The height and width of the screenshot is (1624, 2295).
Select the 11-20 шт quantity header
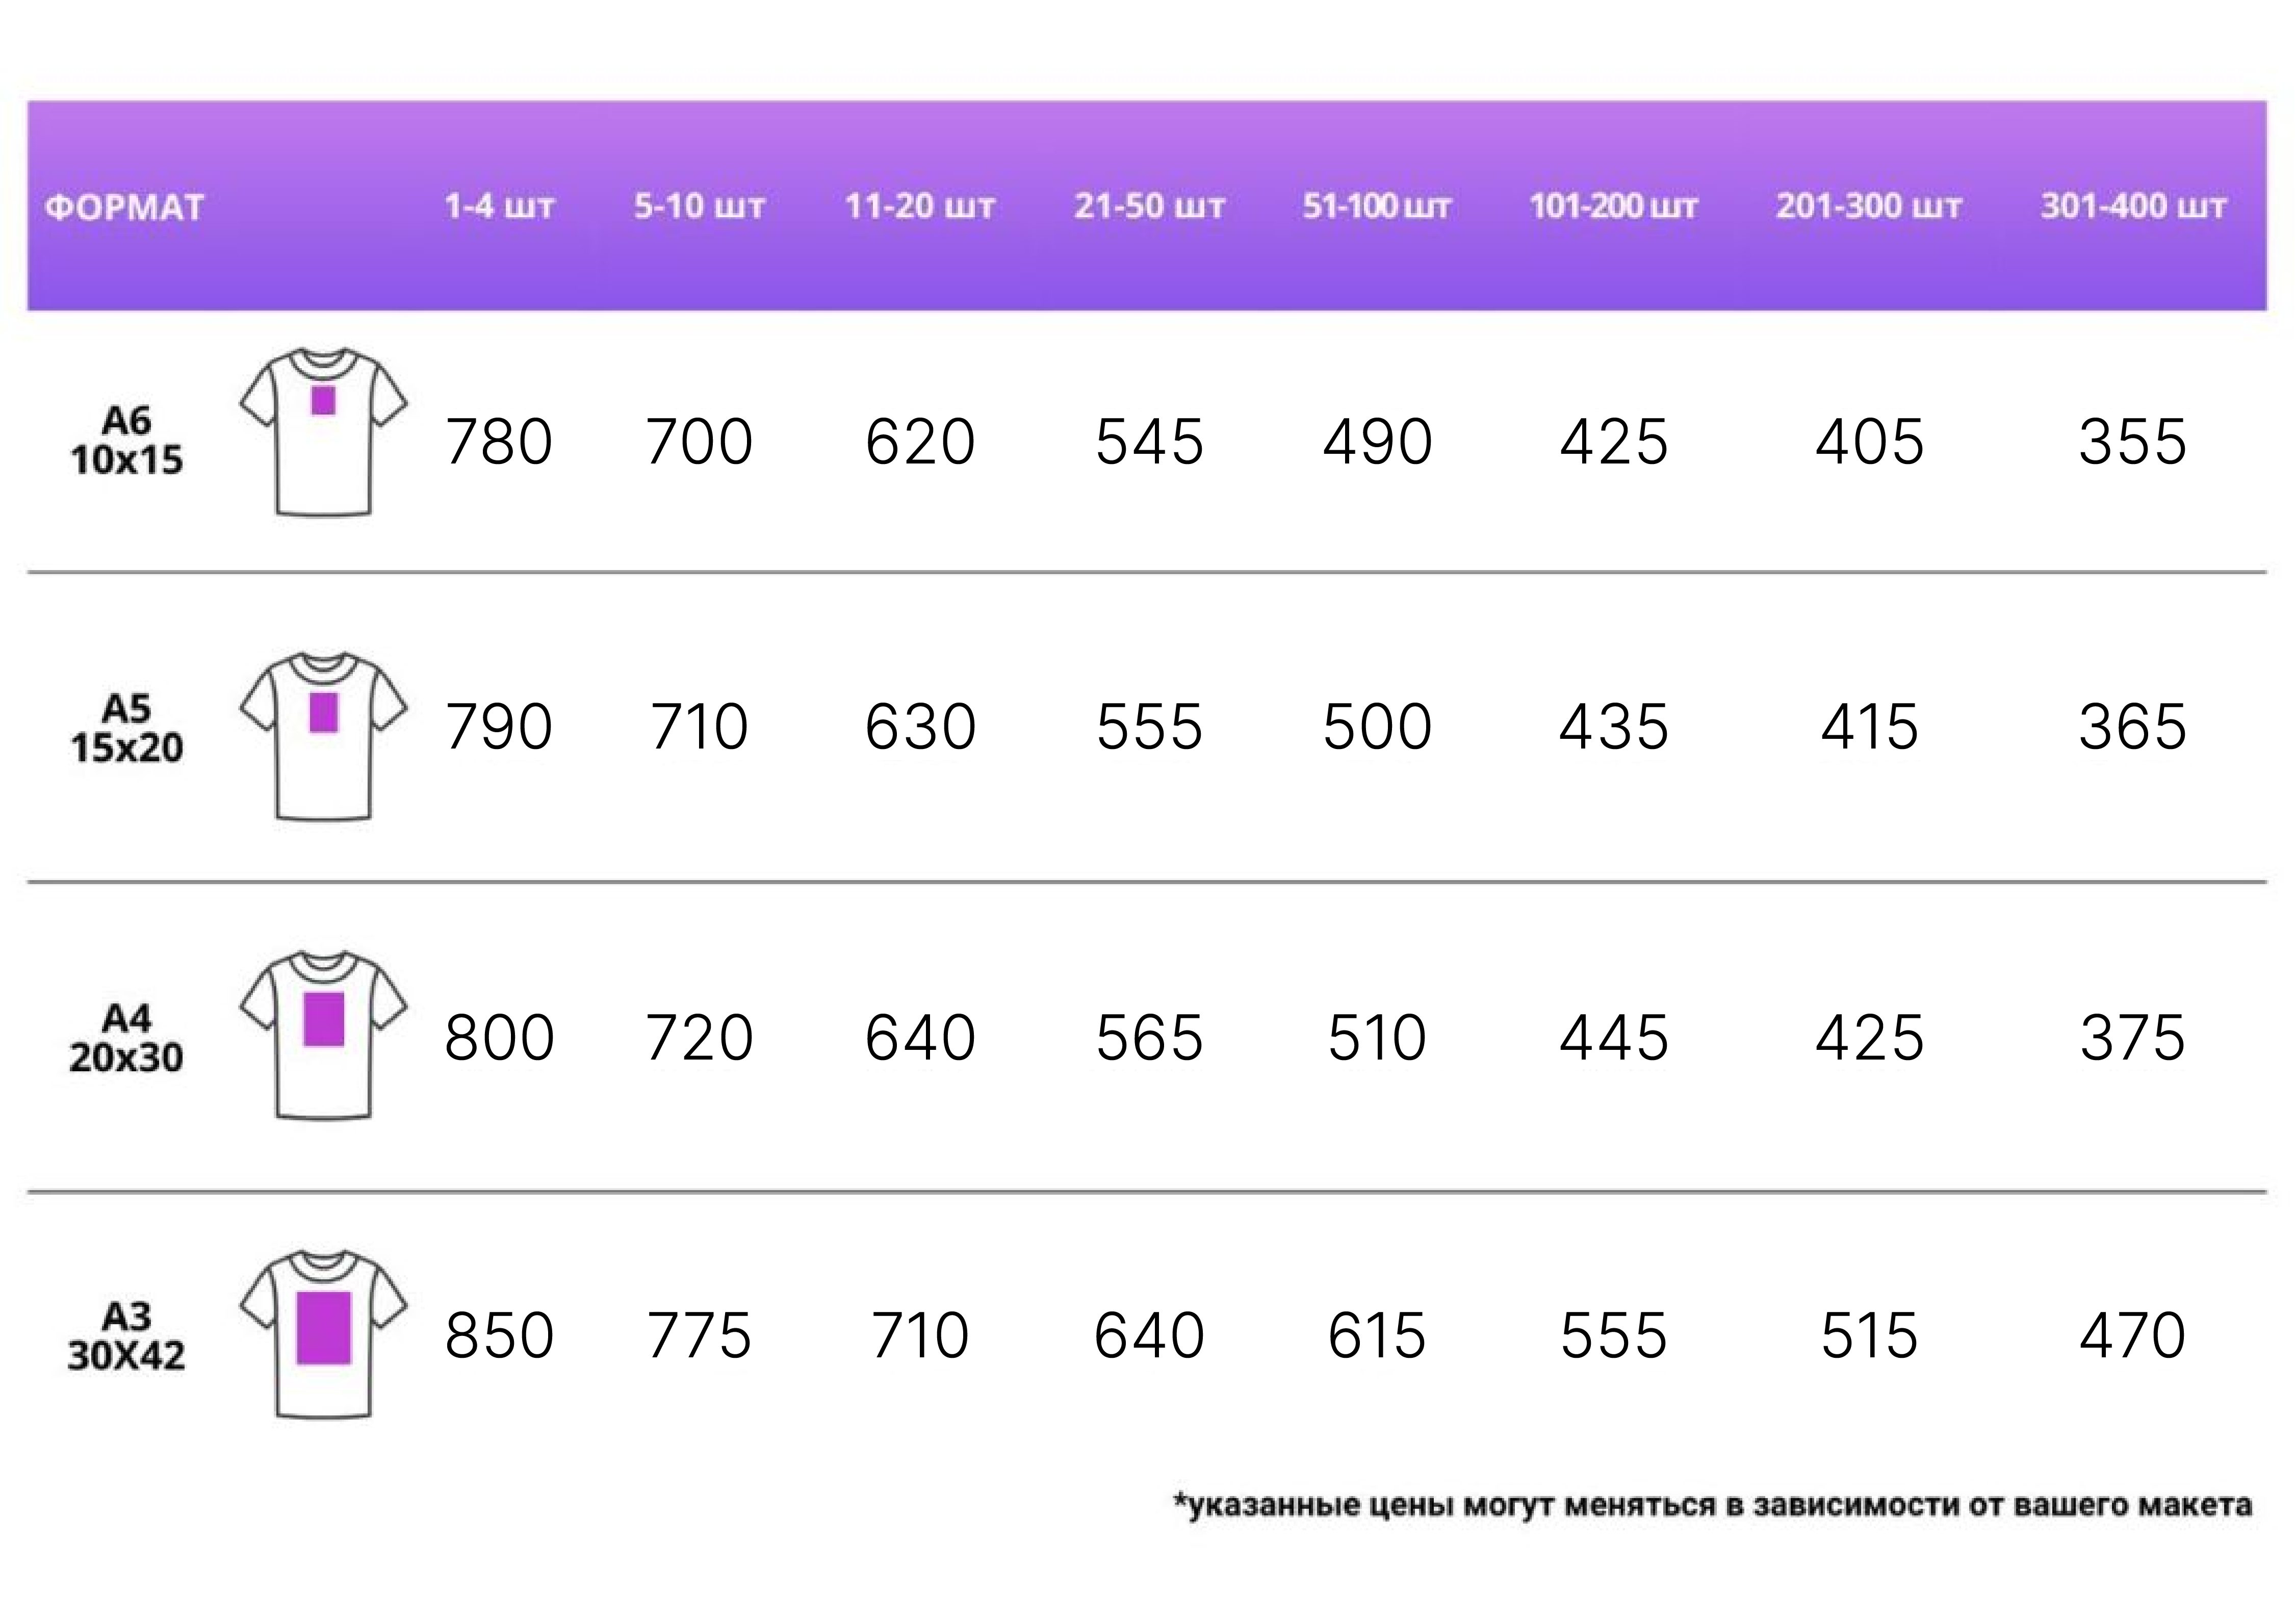[x=920, y=207]
